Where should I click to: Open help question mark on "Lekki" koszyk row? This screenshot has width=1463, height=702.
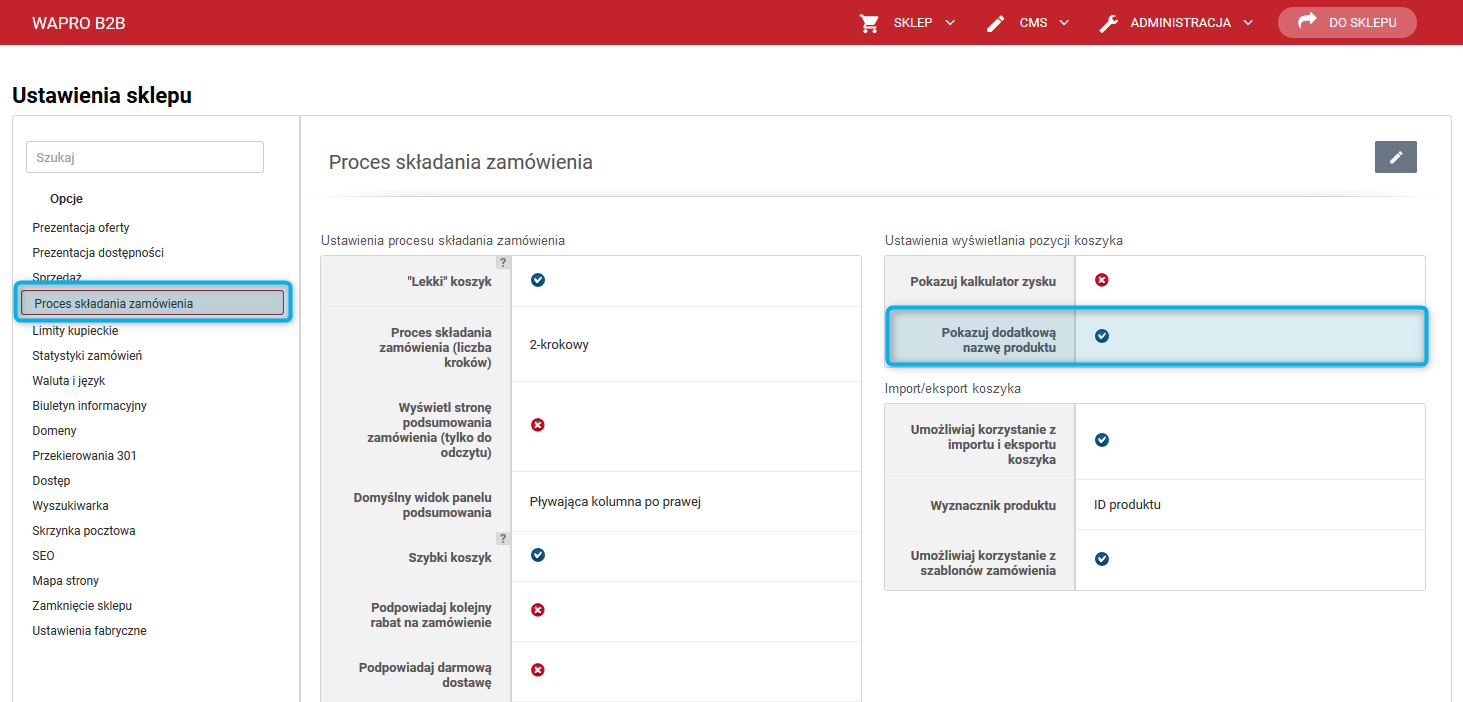pos(503,263)
